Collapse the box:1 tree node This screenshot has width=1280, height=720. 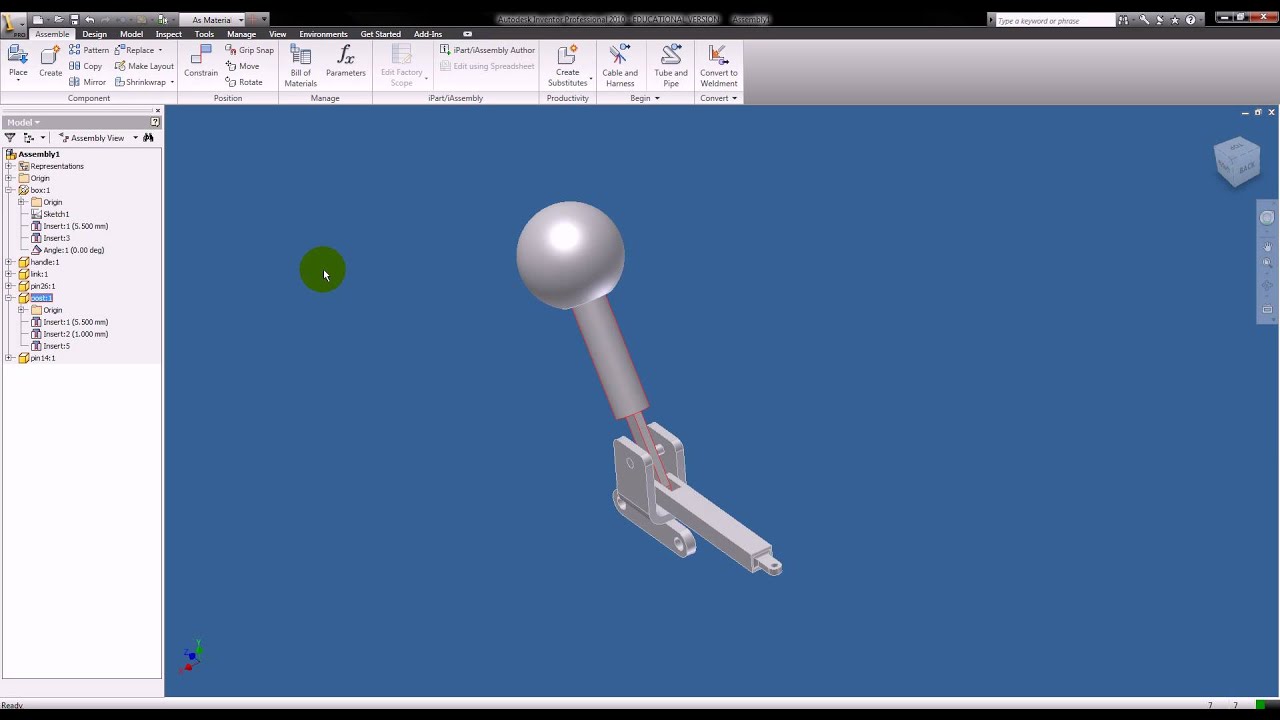pos(9,190)
